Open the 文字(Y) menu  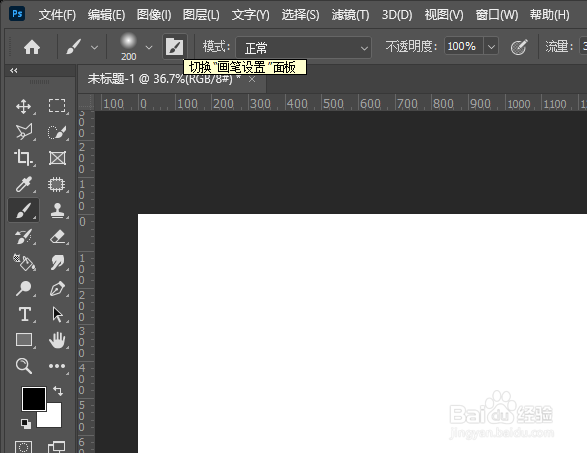point(250,15)
